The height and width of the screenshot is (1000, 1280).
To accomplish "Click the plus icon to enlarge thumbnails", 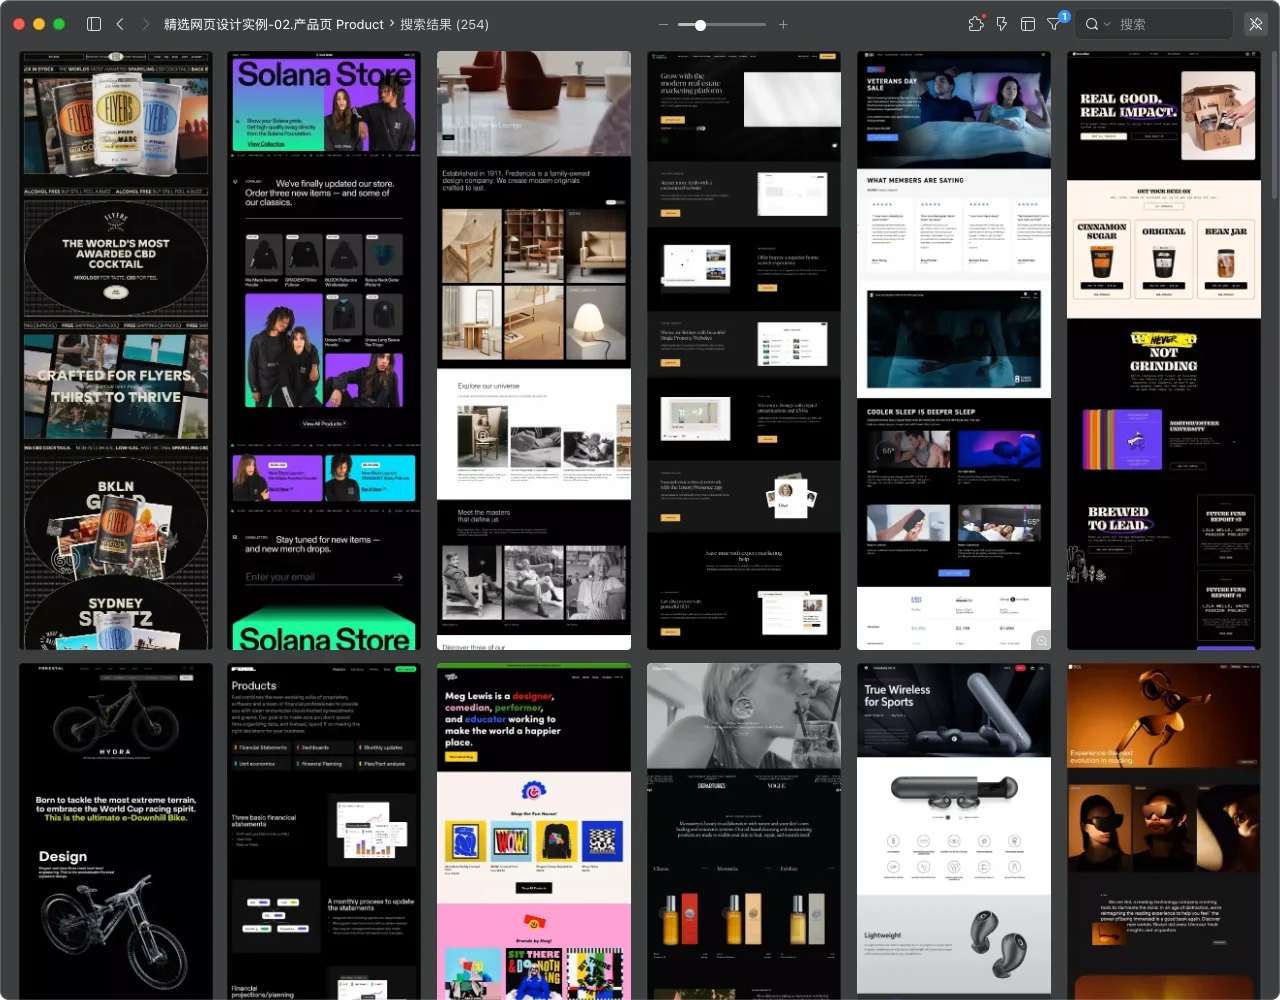I will [x=783, y=24].
